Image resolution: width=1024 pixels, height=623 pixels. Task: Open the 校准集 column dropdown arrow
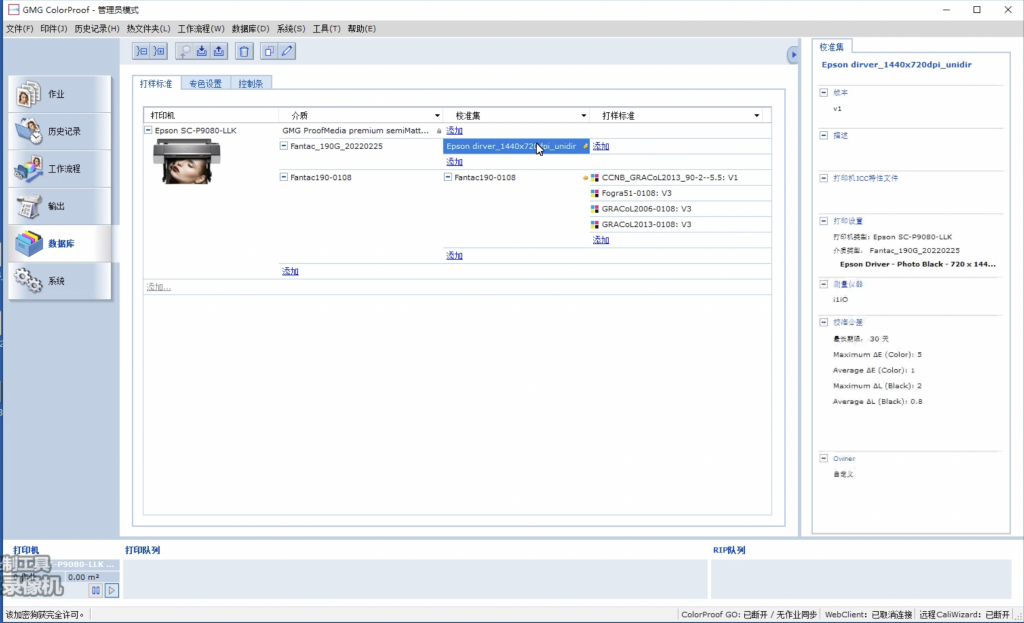583,116
